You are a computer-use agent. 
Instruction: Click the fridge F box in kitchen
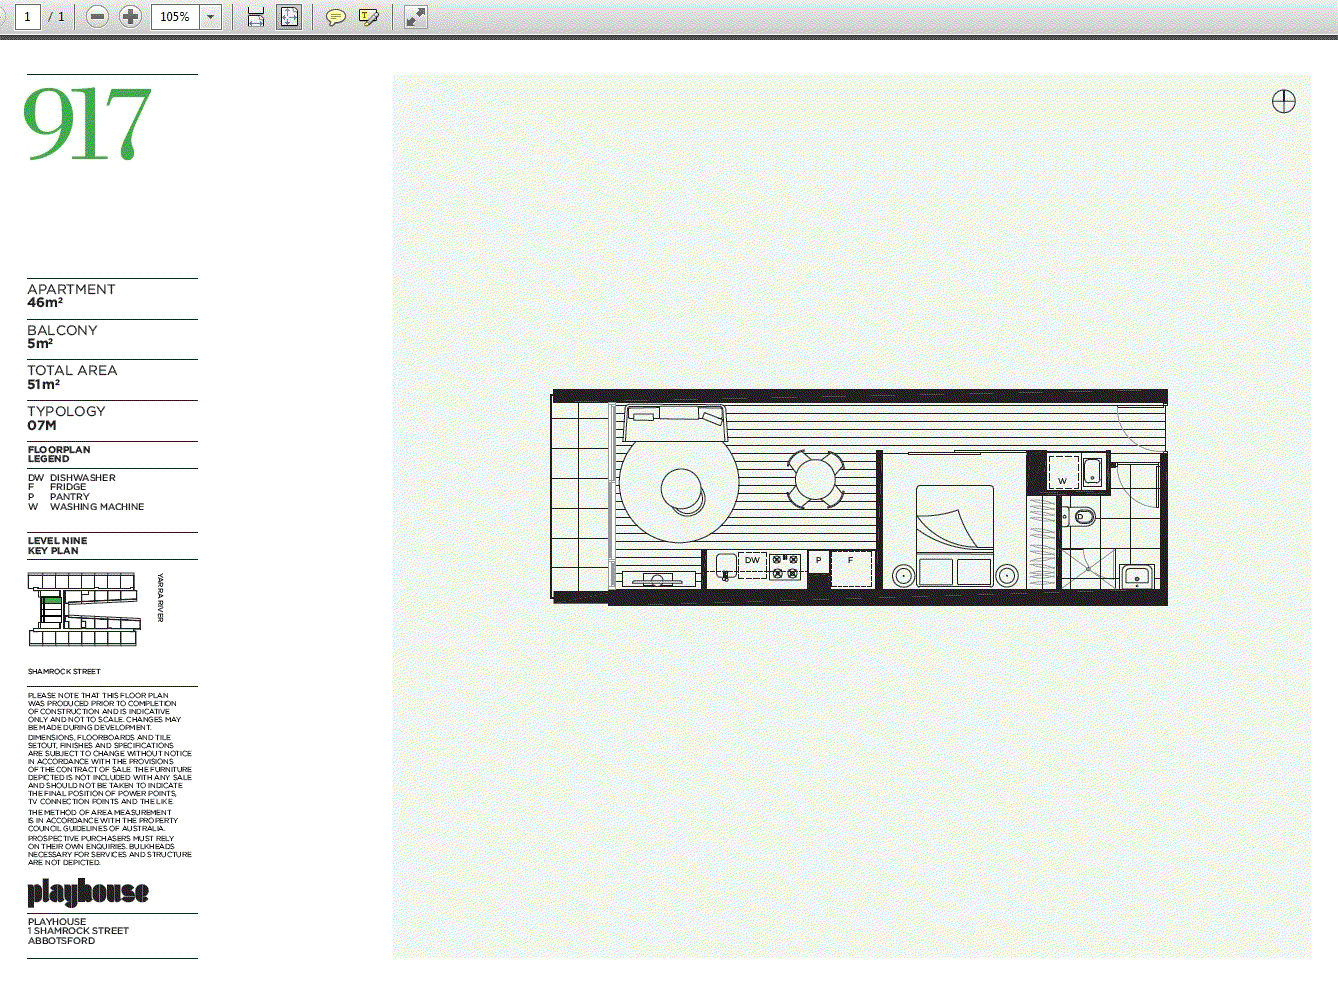tap(851, 567)
